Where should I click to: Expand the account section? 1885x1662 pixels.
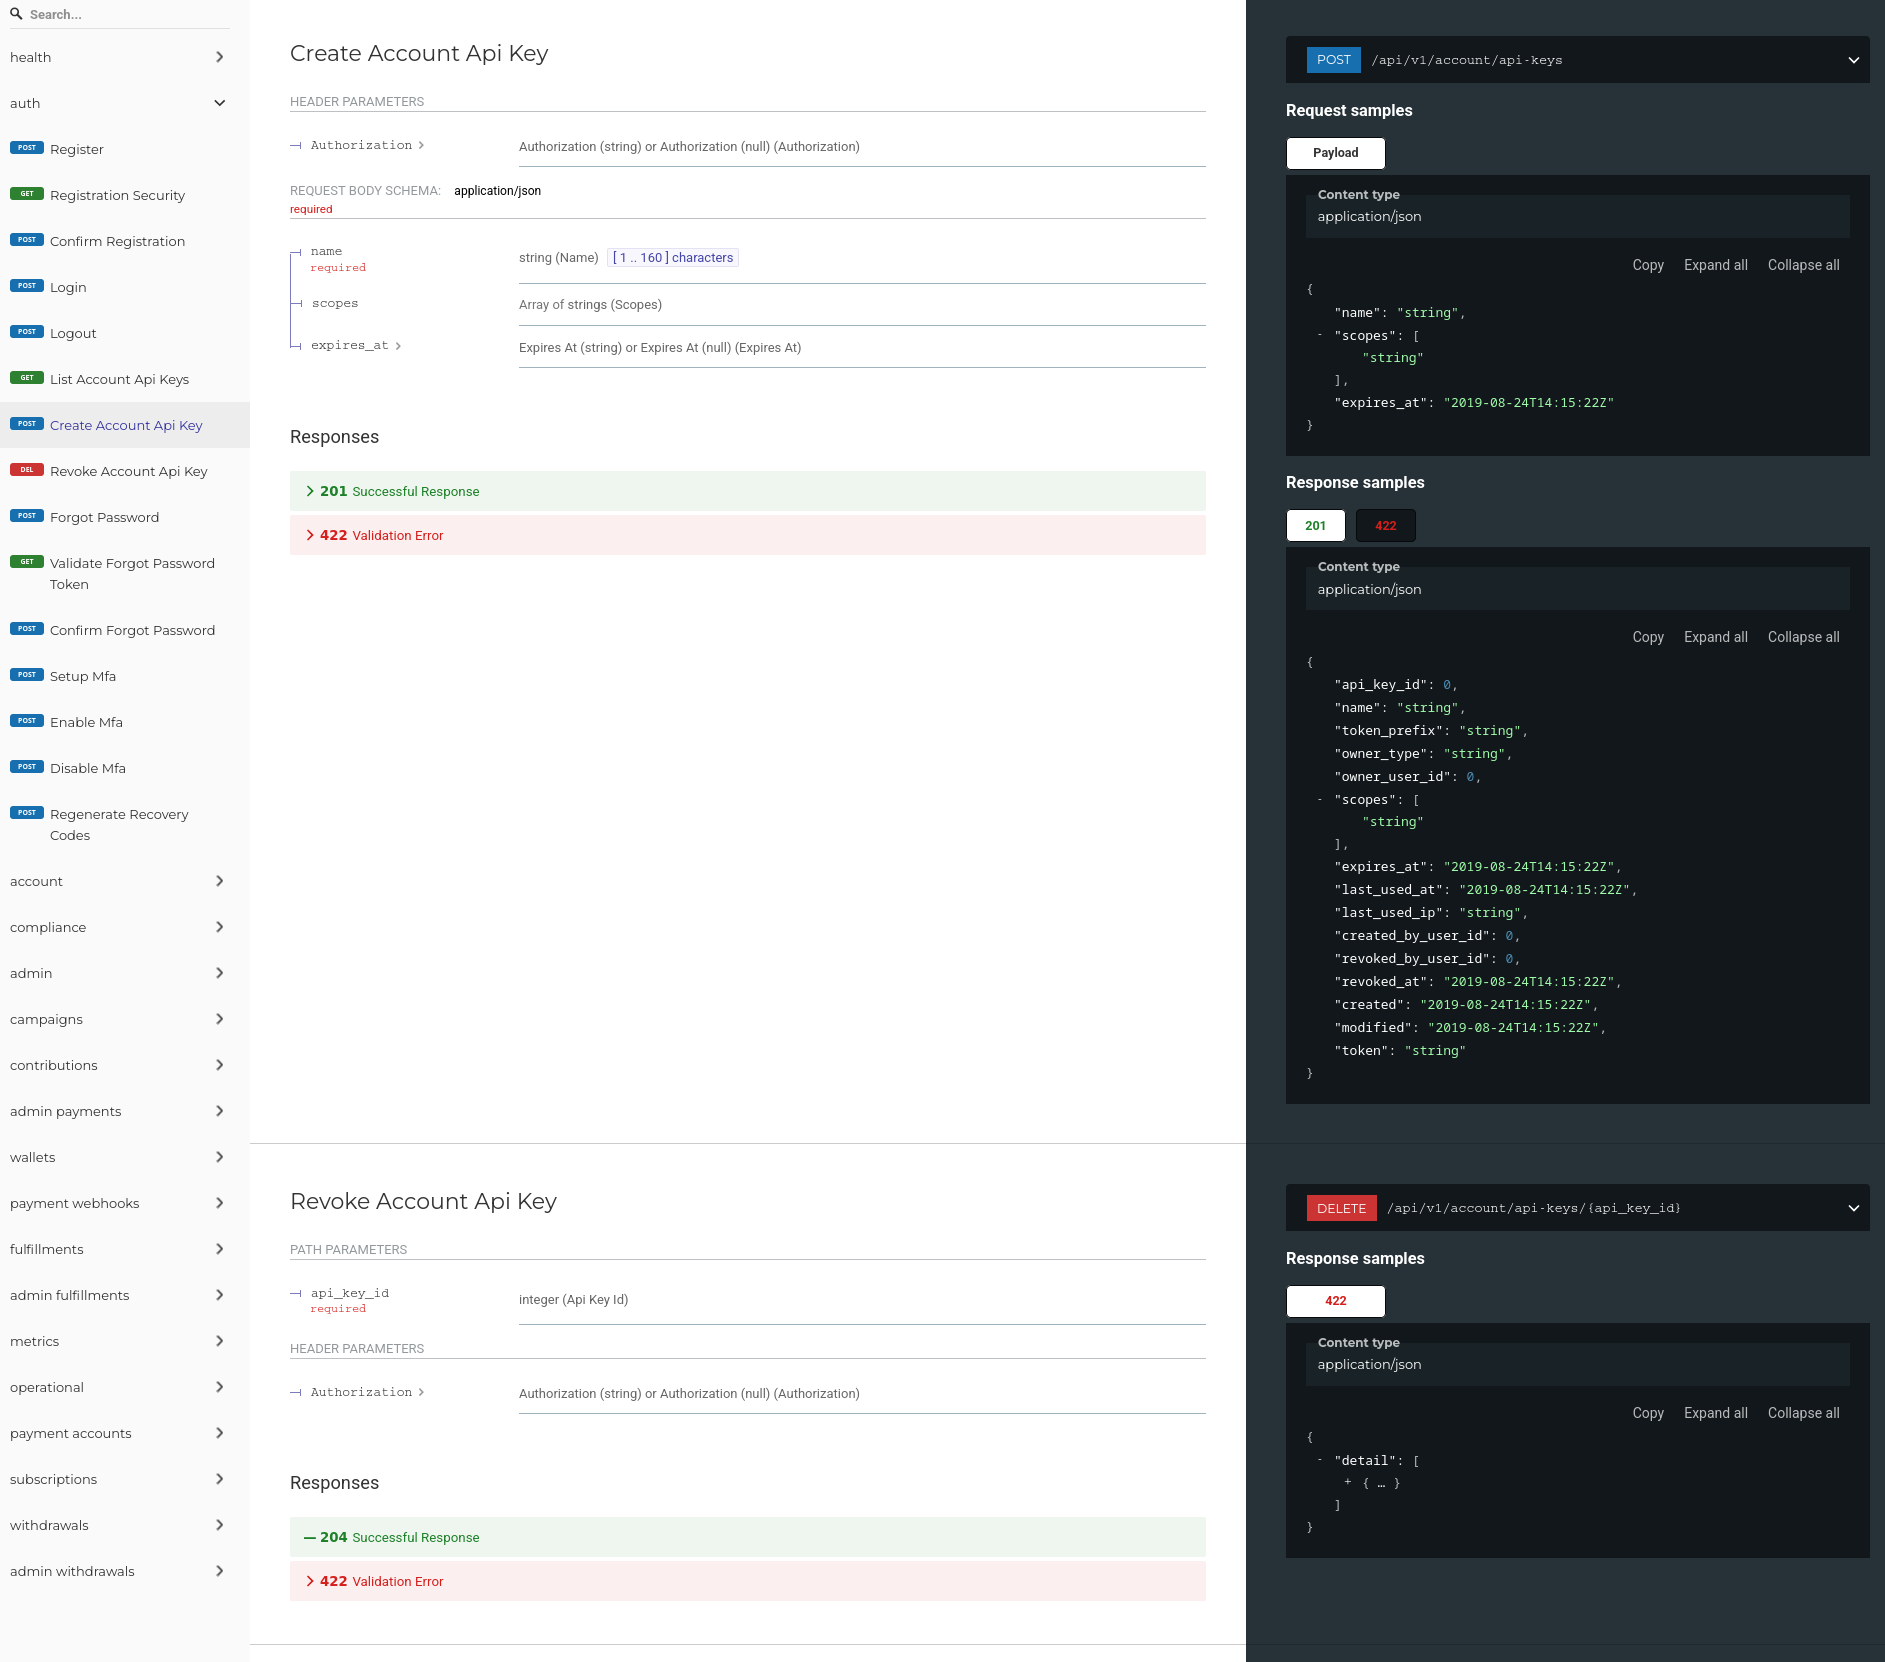[x=125, y=881]
